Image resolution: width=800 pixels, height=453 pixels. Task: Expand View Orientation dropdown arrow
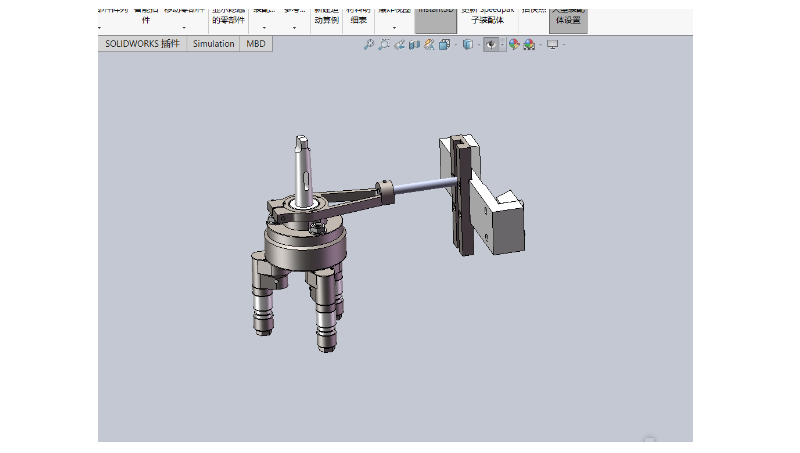point(455,45)
